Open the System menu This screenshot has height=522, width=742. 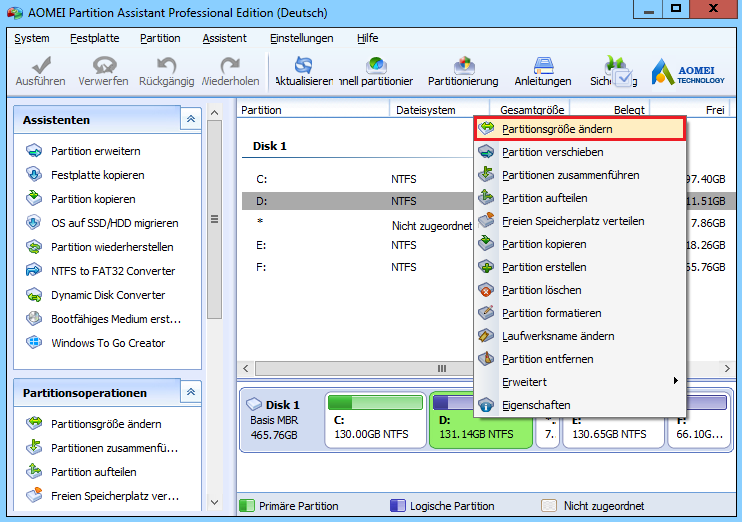(x=32, y=38)
